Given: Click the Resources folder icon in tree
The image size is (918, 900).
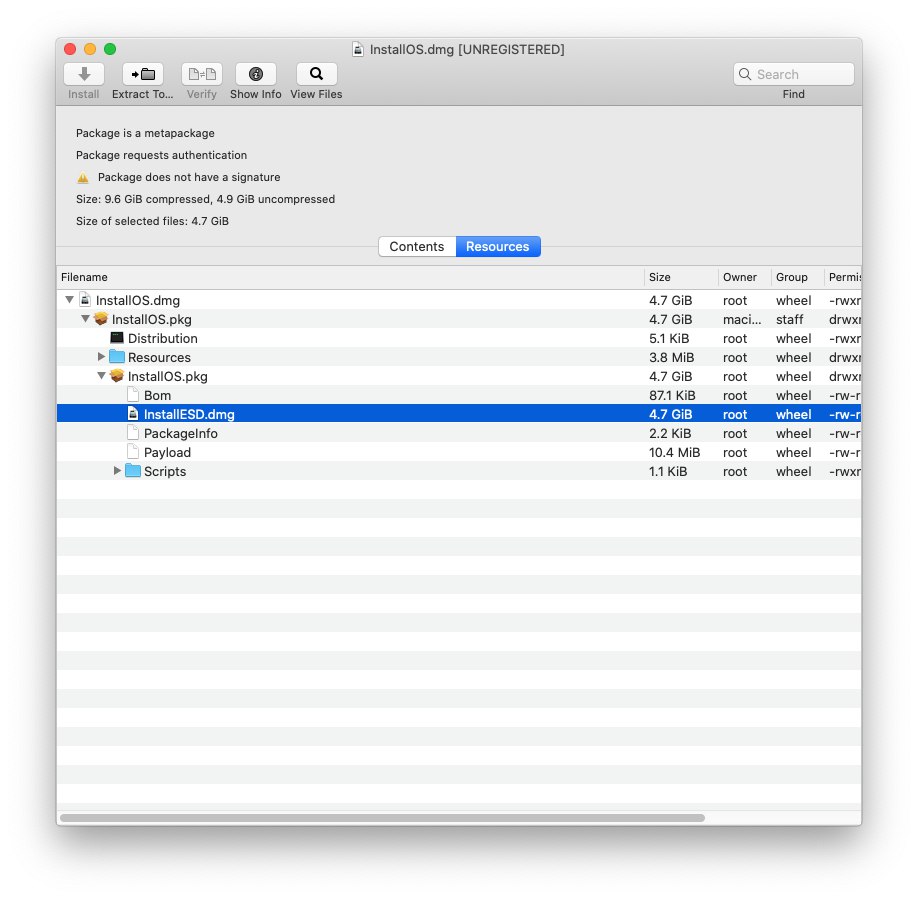Looking at the screenshot, I should click(x=117, y=357).
